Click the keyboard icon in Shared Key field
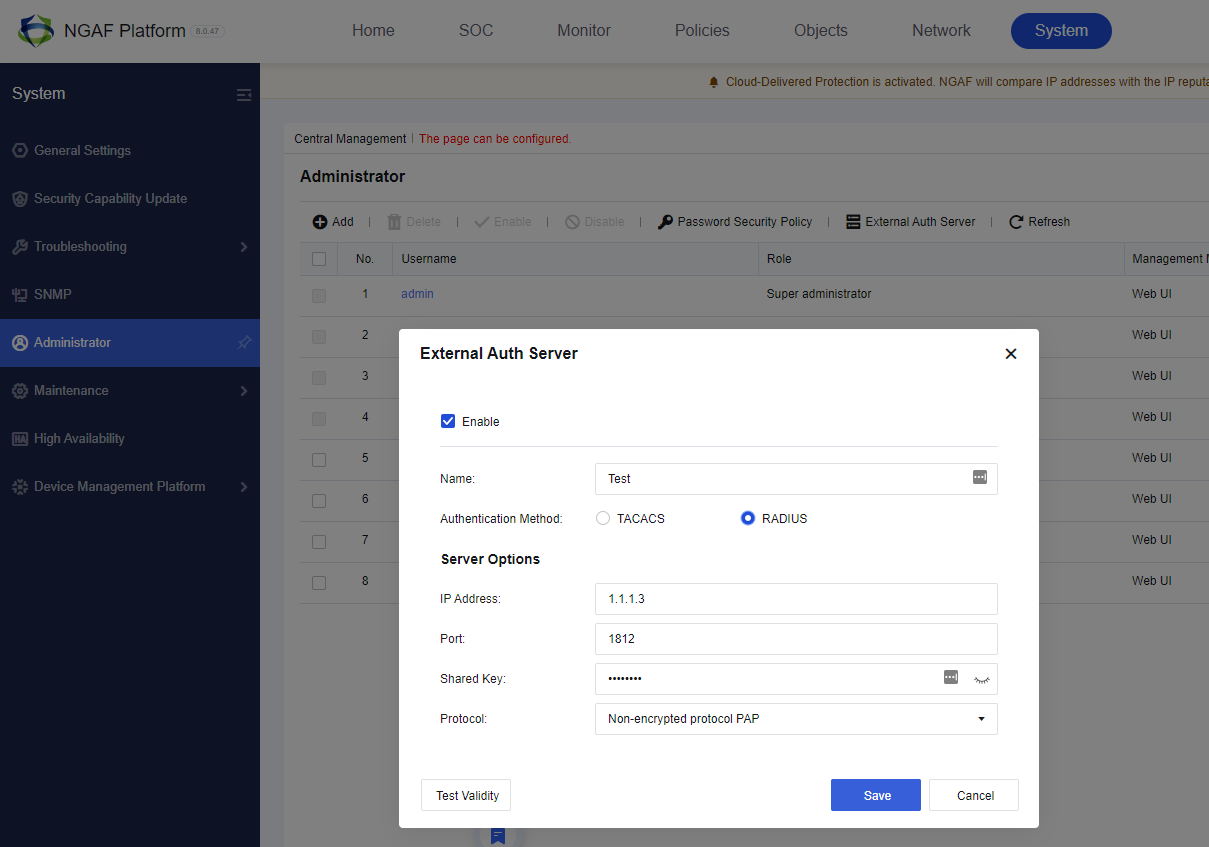The image size is (1209, 847). coord(951,677)
